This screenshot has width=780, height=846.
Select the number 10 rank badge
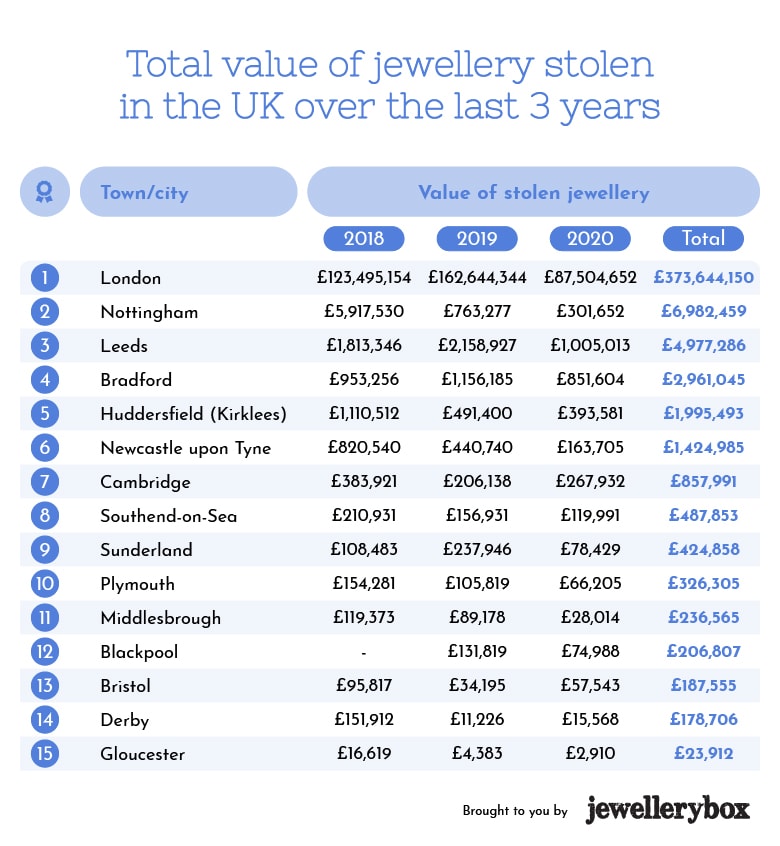(45, 584)
